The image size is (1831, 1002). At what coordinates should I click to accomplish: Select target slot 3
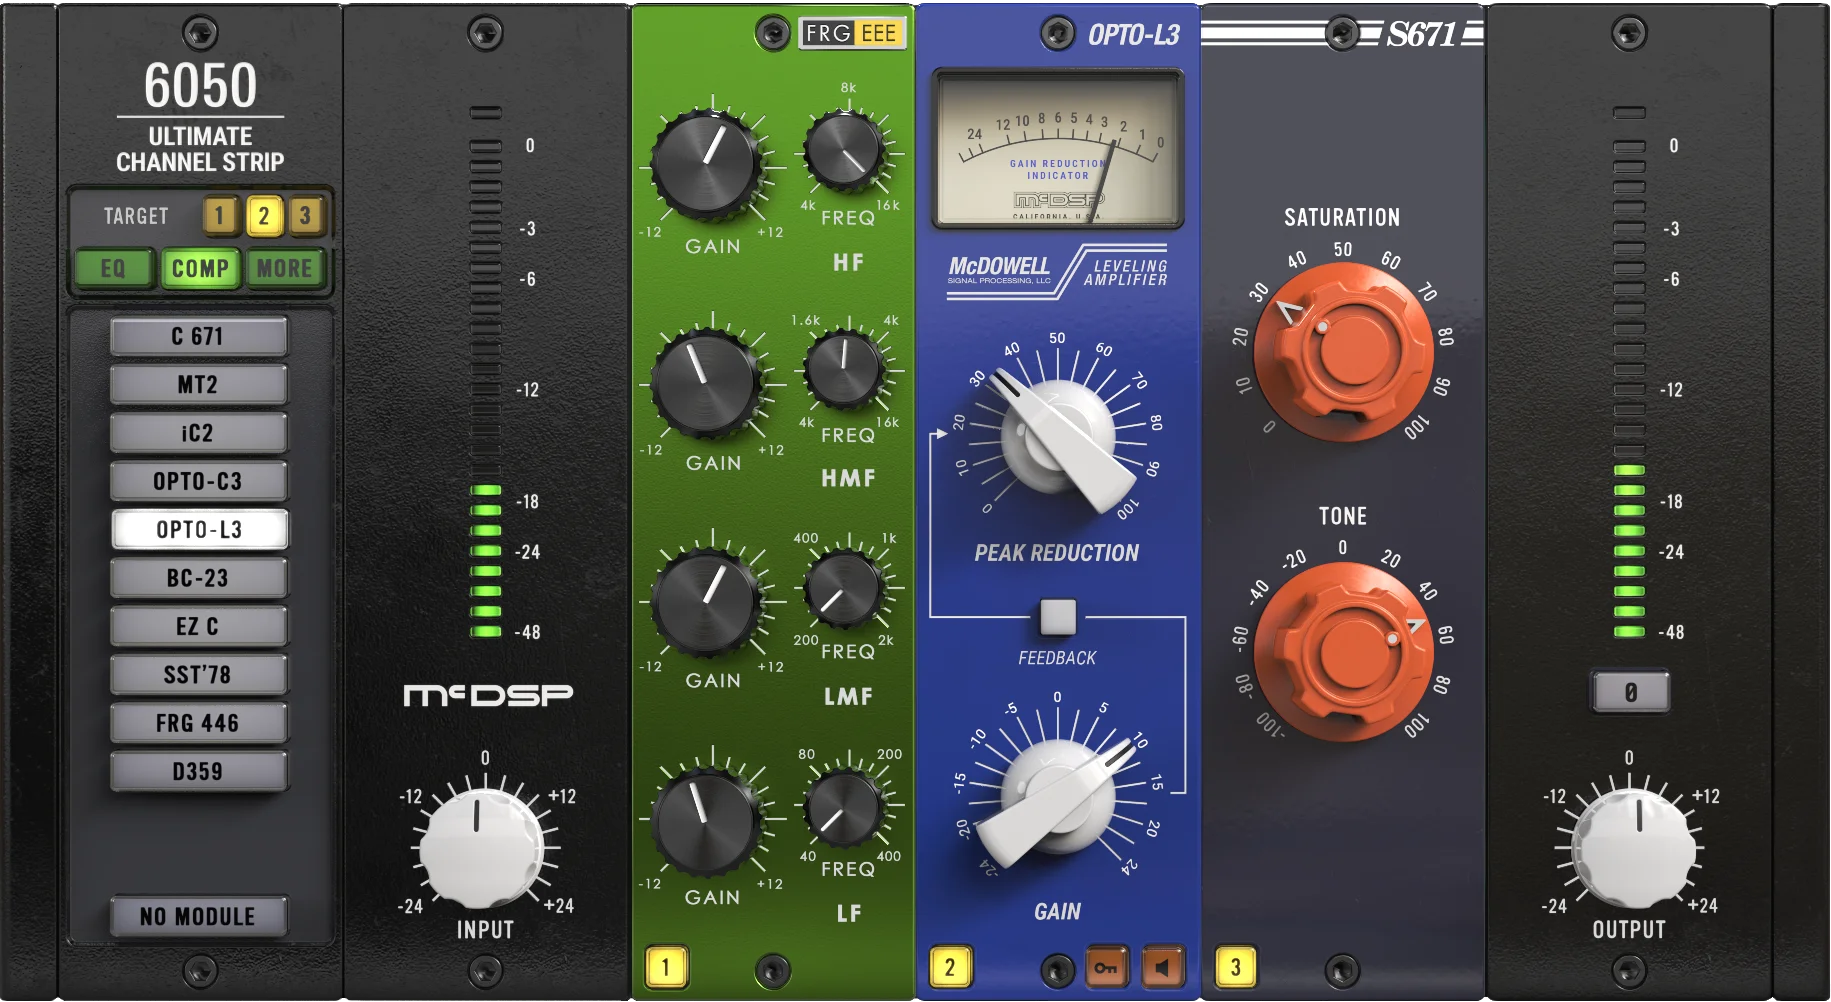[307, 215]
